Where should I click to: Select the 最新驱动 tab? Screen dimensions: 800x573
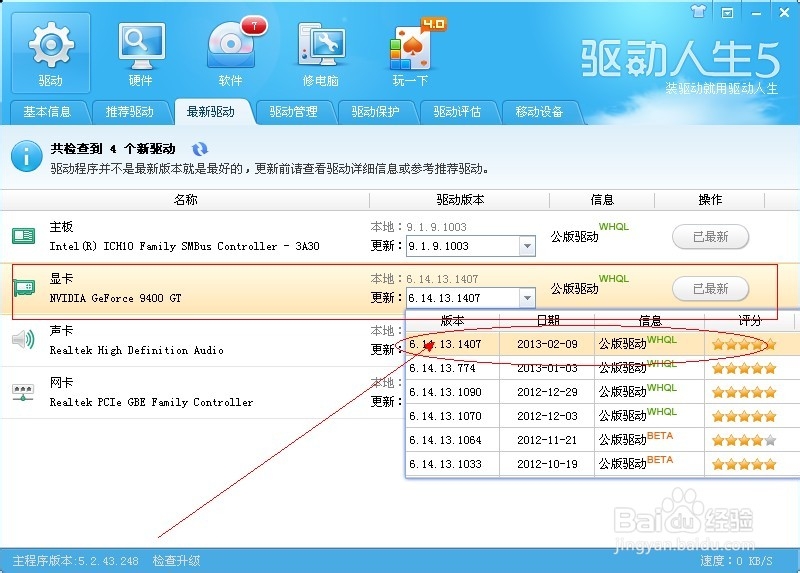(x=211, y=112)
